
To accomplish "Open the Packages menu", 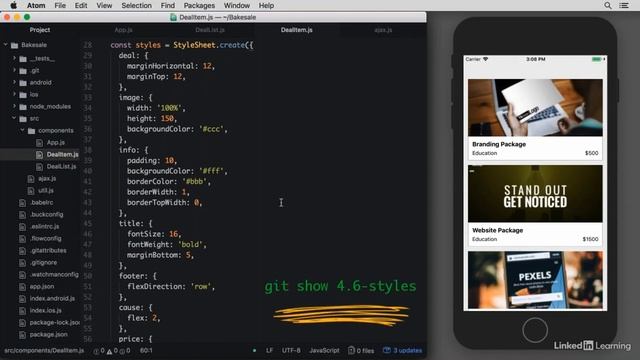I will [x=199, y=5].
